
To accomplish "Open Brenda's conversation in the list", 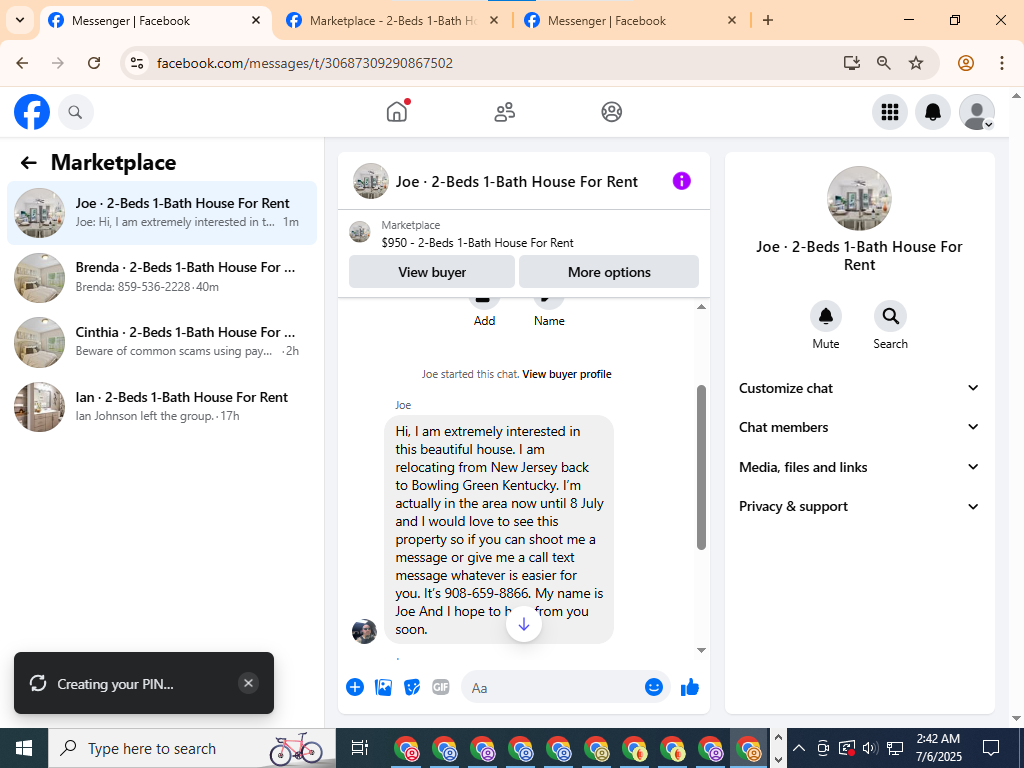I will pyautogui.click(x=162, y=278).
